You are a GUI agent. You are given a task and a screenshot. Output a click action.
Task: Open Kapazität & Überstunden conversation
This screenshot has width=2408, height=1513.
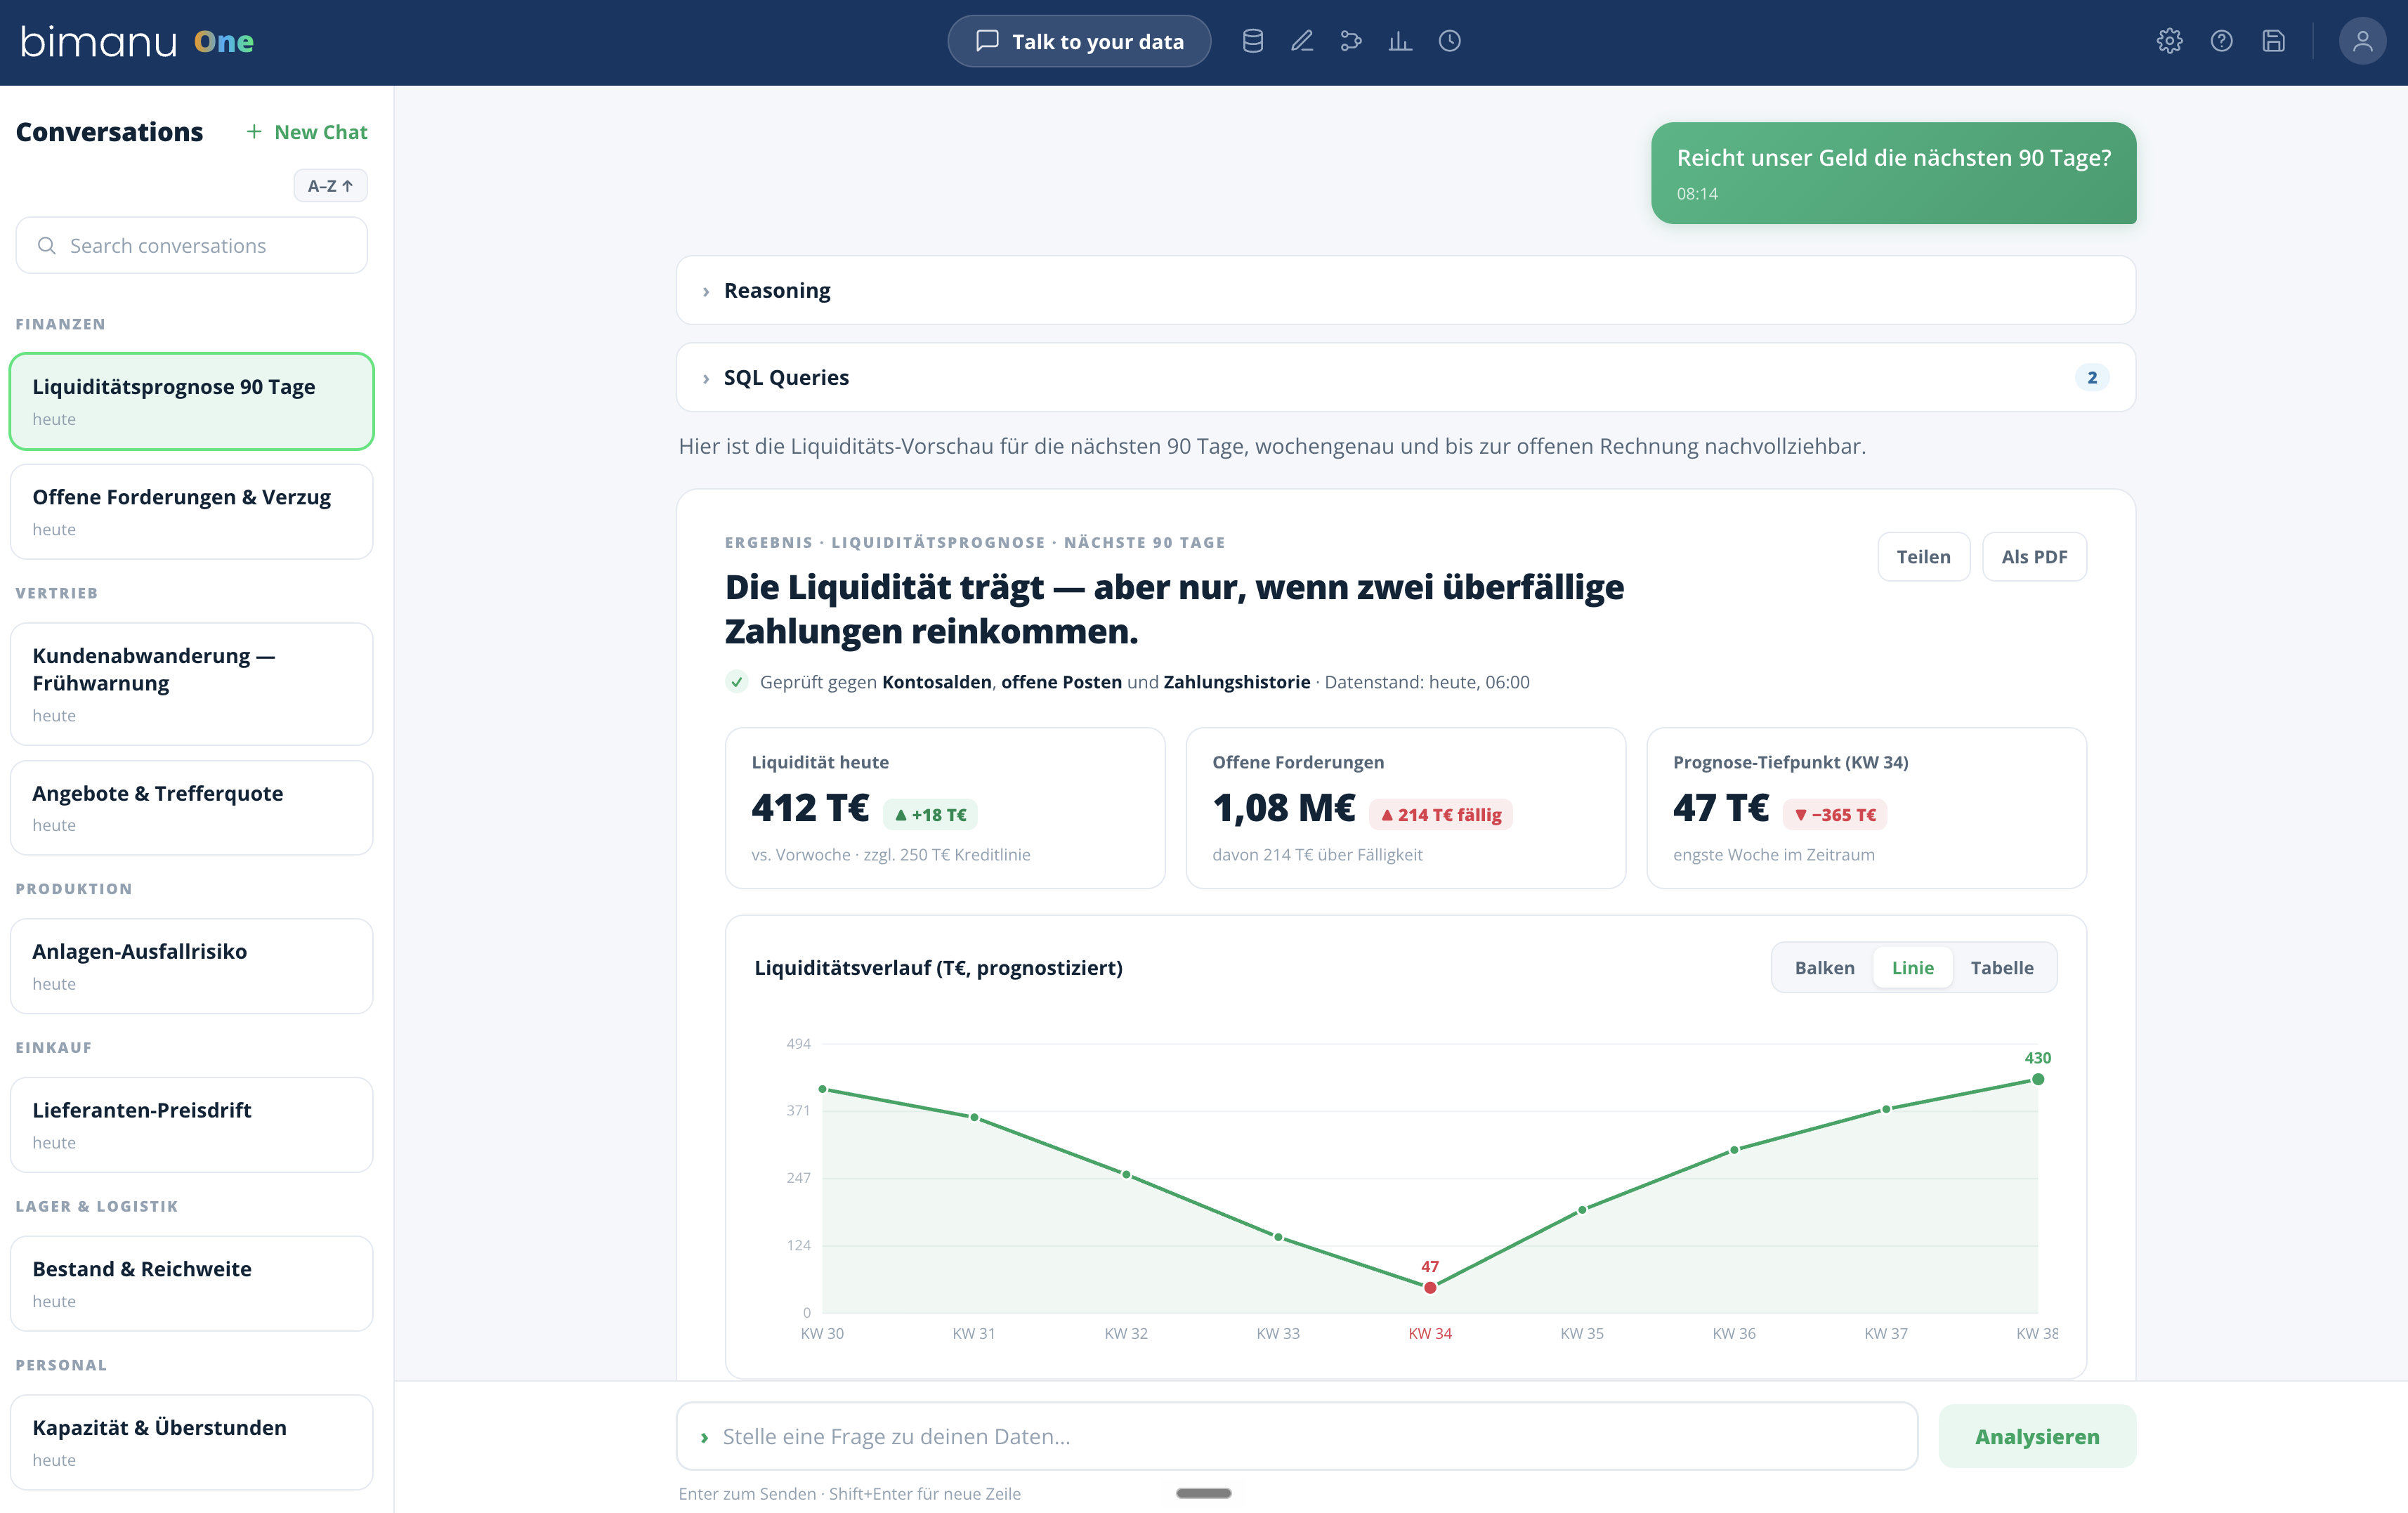[x=191, y=1442]
